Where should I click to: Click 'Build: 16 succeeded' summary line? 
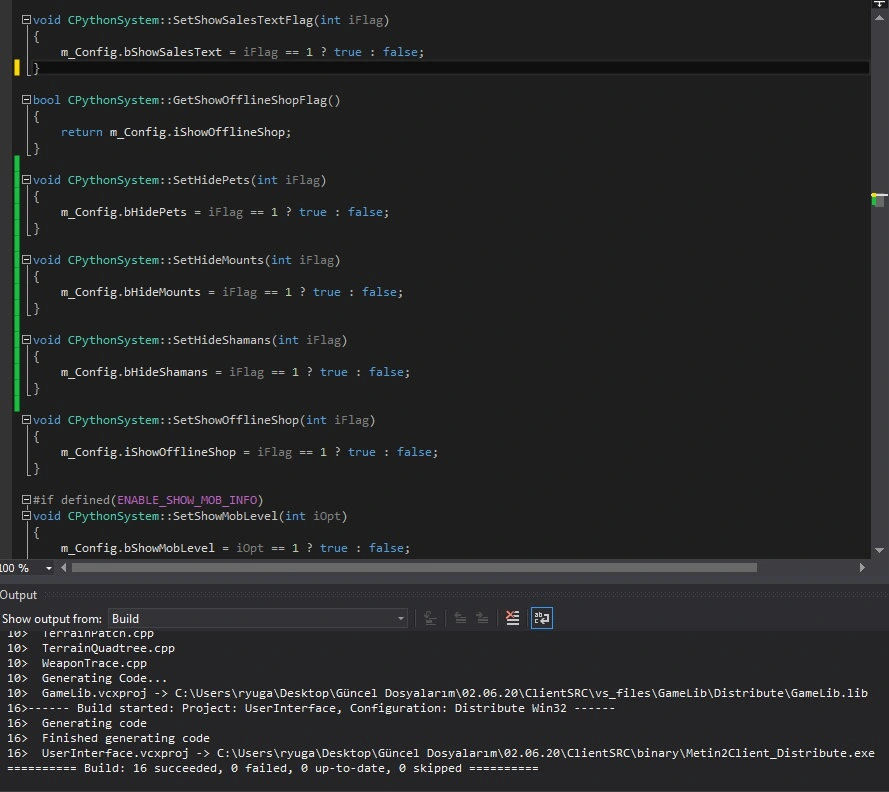(x=273, y=768)
